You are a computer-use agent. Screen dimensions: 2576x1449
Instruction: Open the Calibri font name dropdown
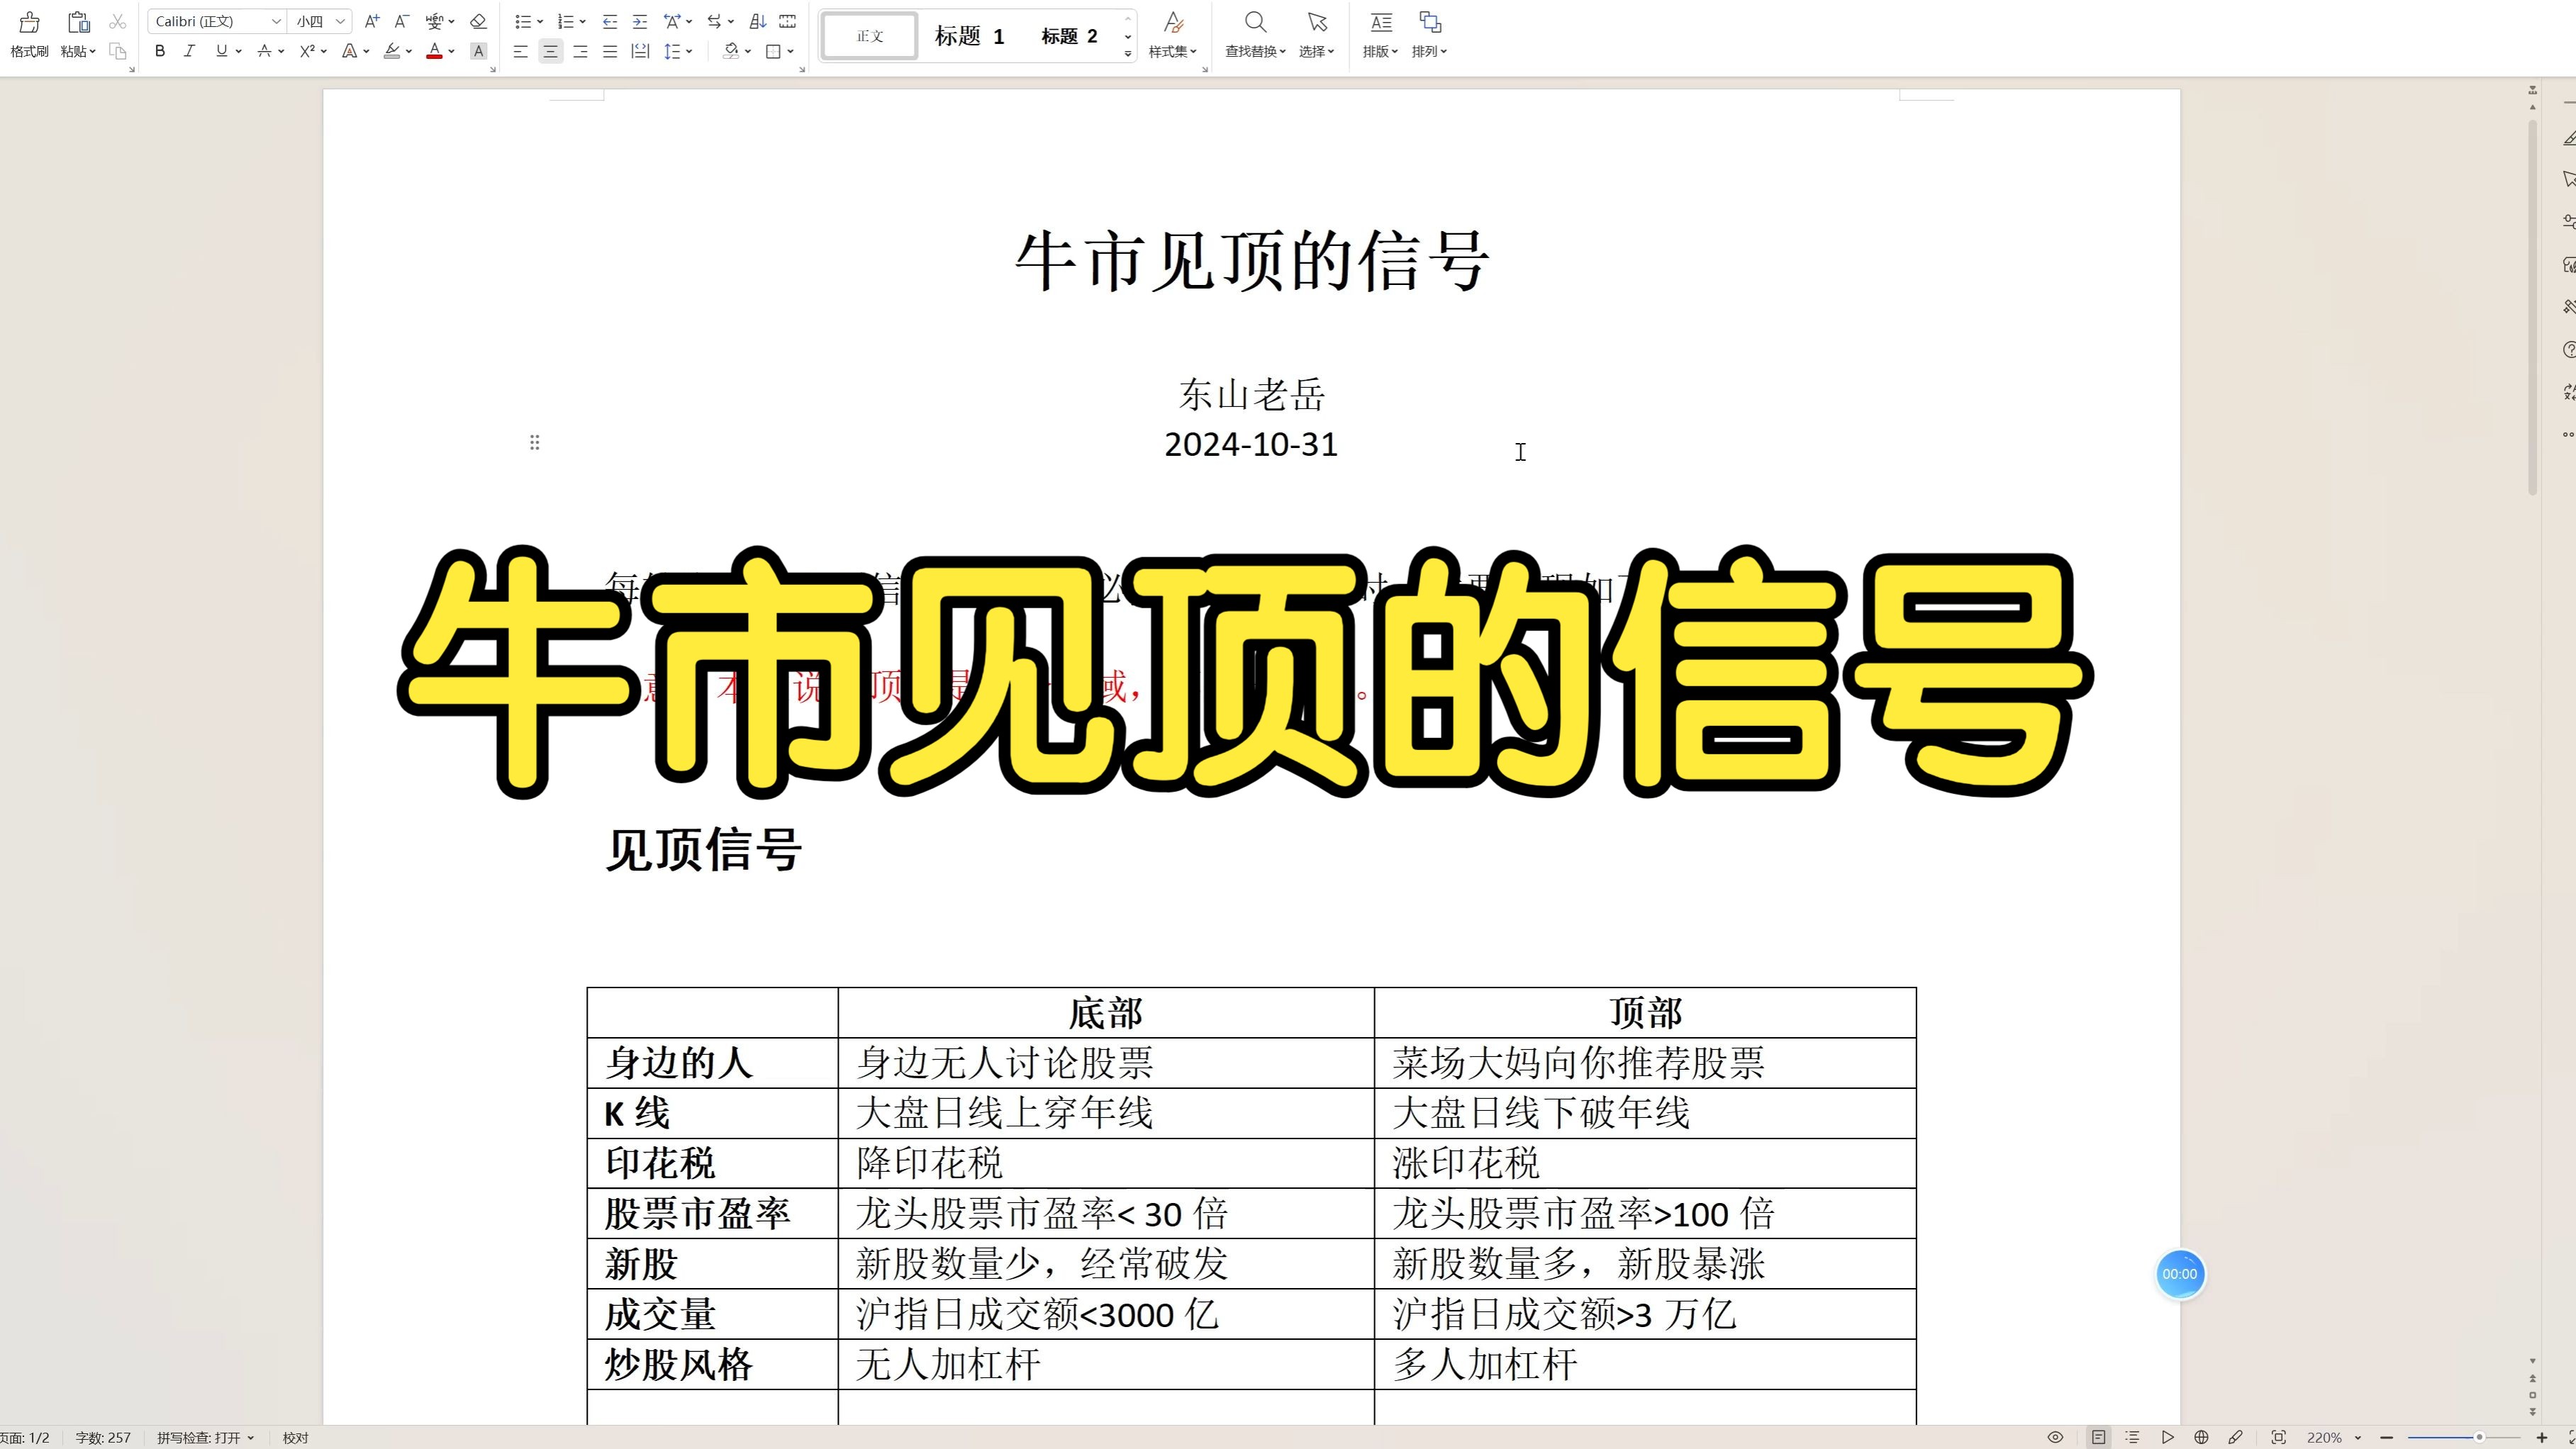click(x=276, y=21)
